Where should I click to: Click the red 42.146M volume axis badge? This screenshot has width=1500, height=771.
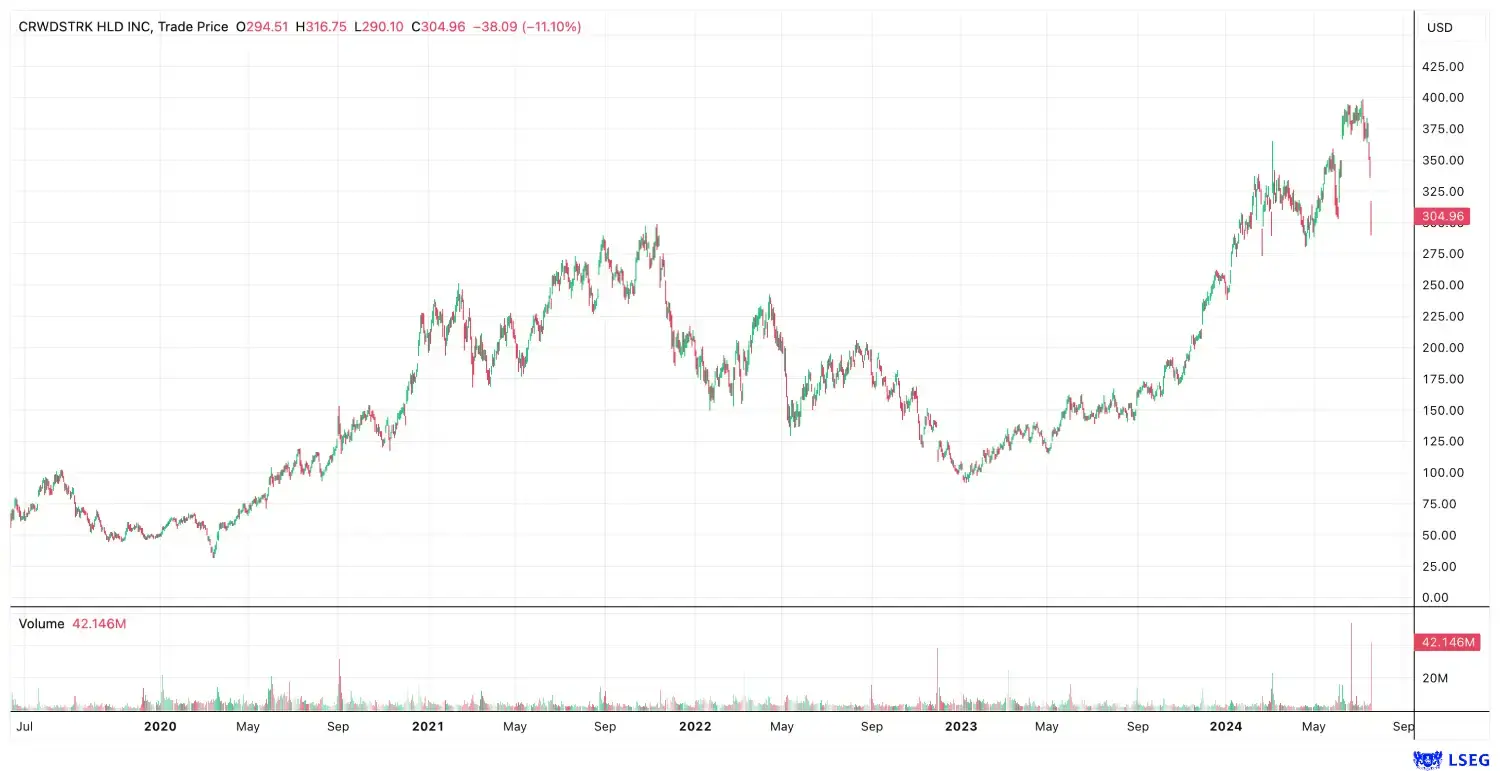[x=1446, y=642]
